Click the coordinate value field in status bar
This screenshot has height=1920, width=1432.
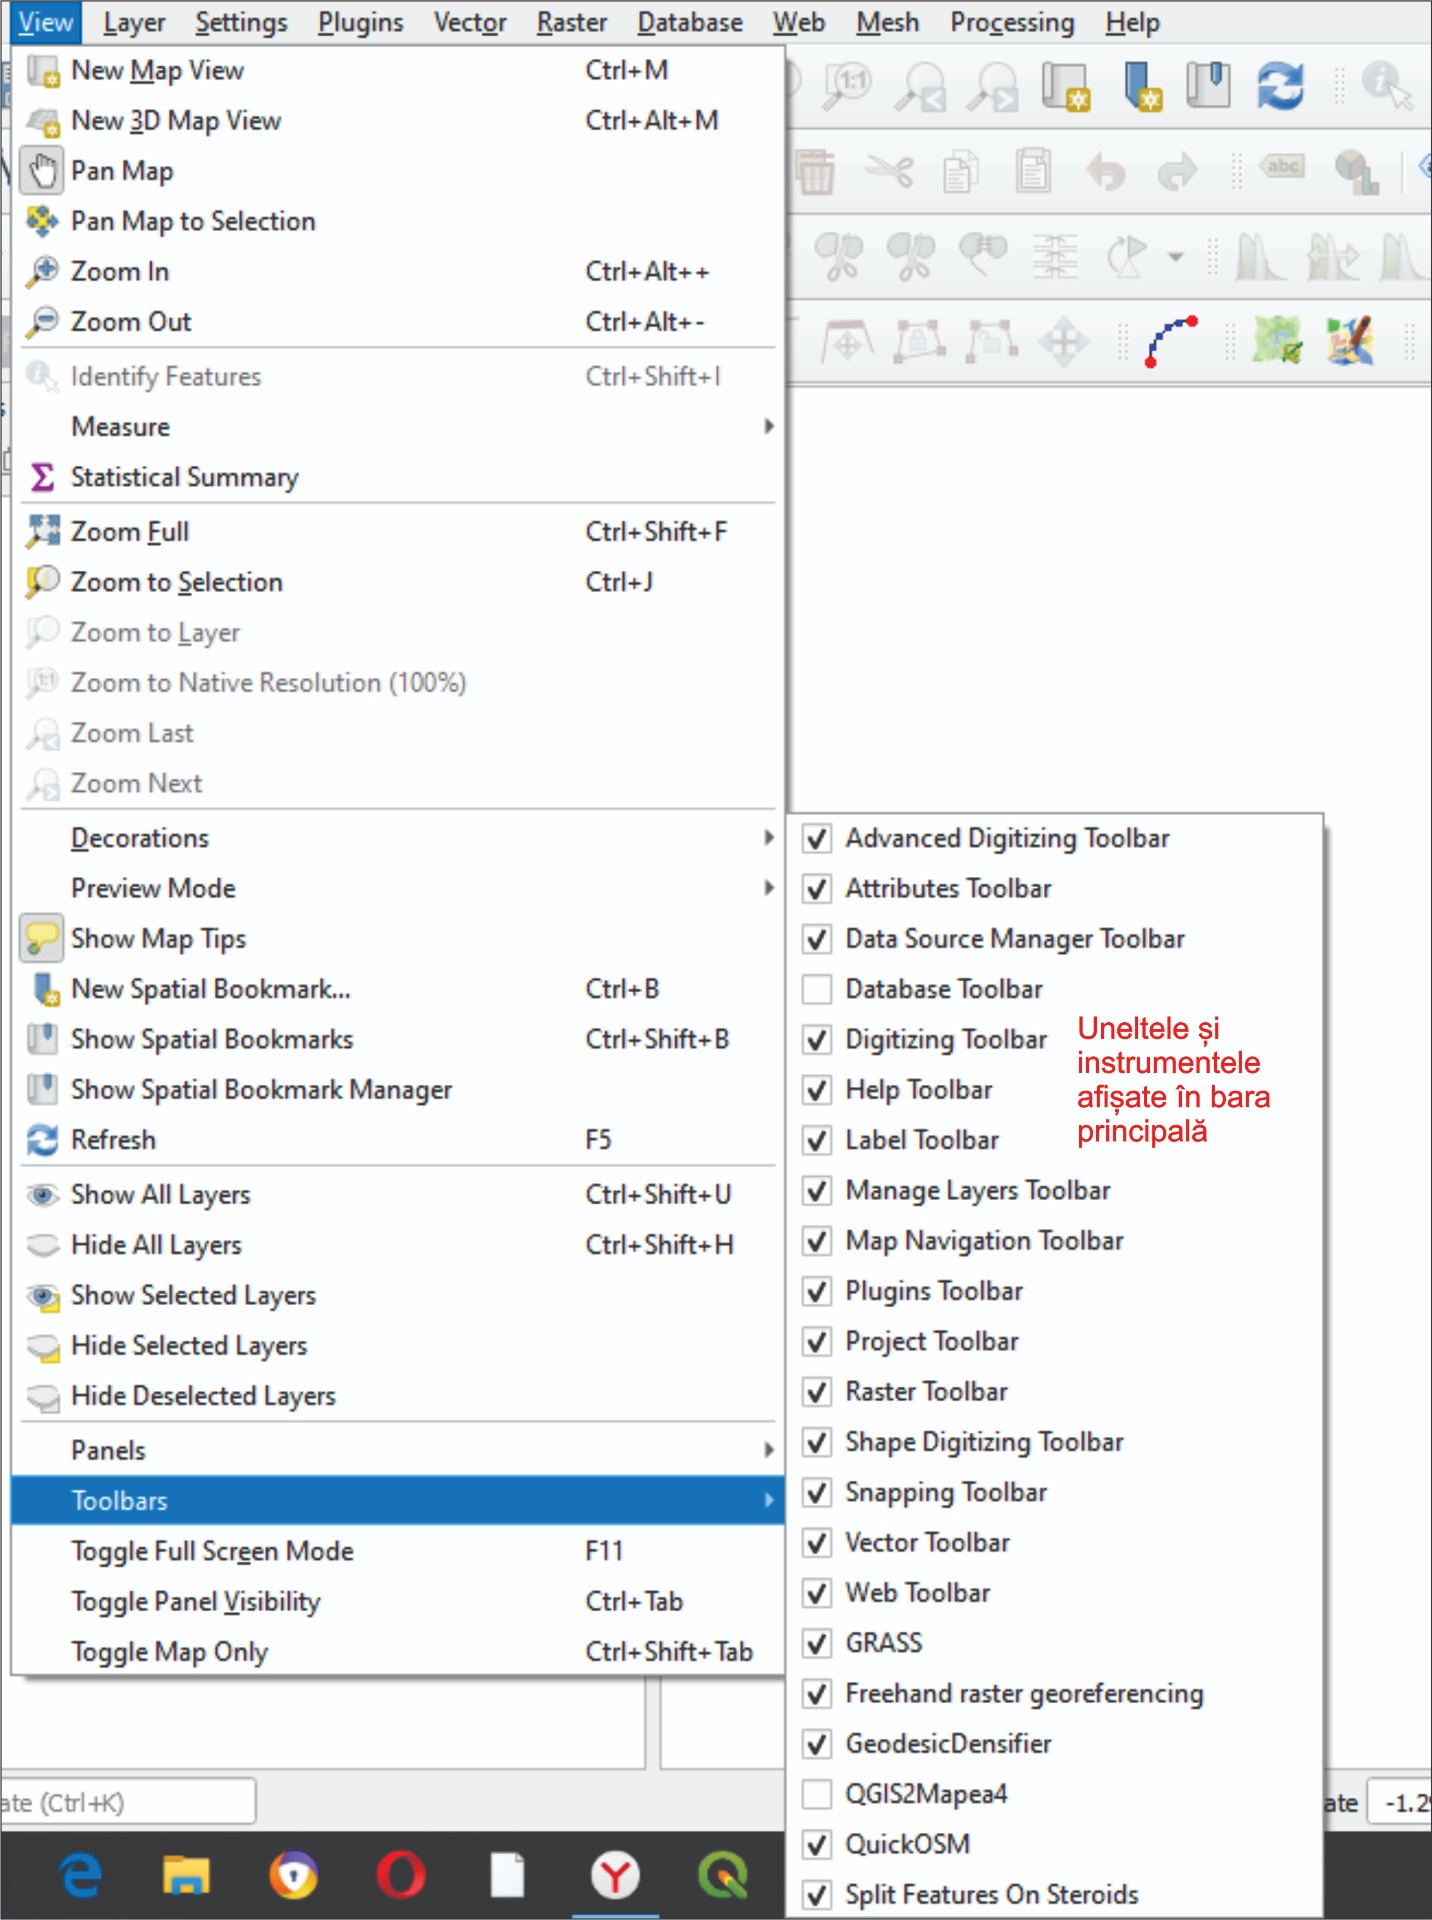[1400, 1803]
